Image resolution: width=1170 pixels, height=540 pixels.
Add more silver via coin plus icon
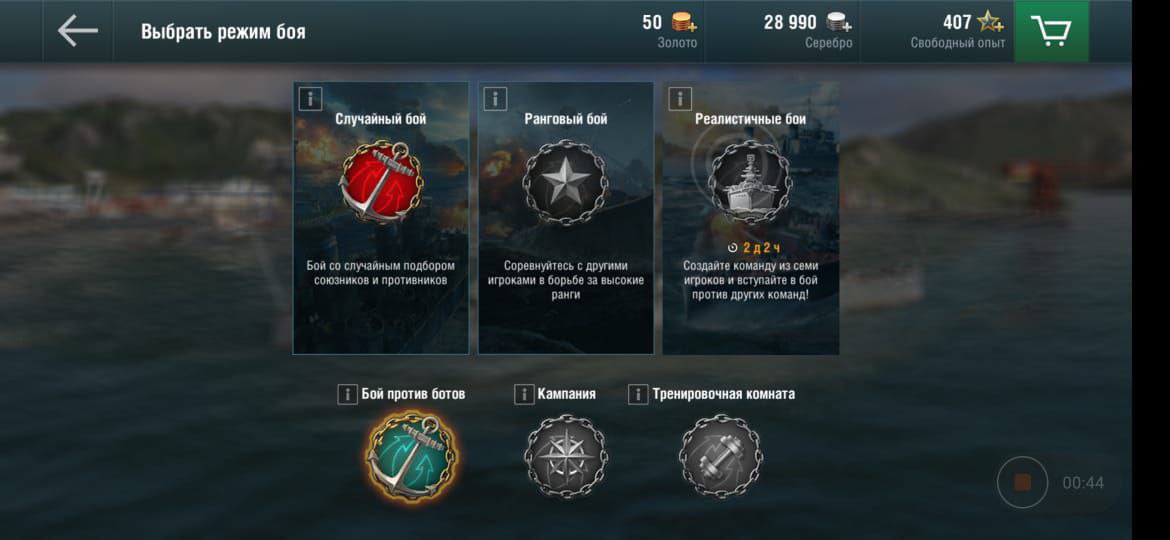pyautogui.click(x=839, y=22)
